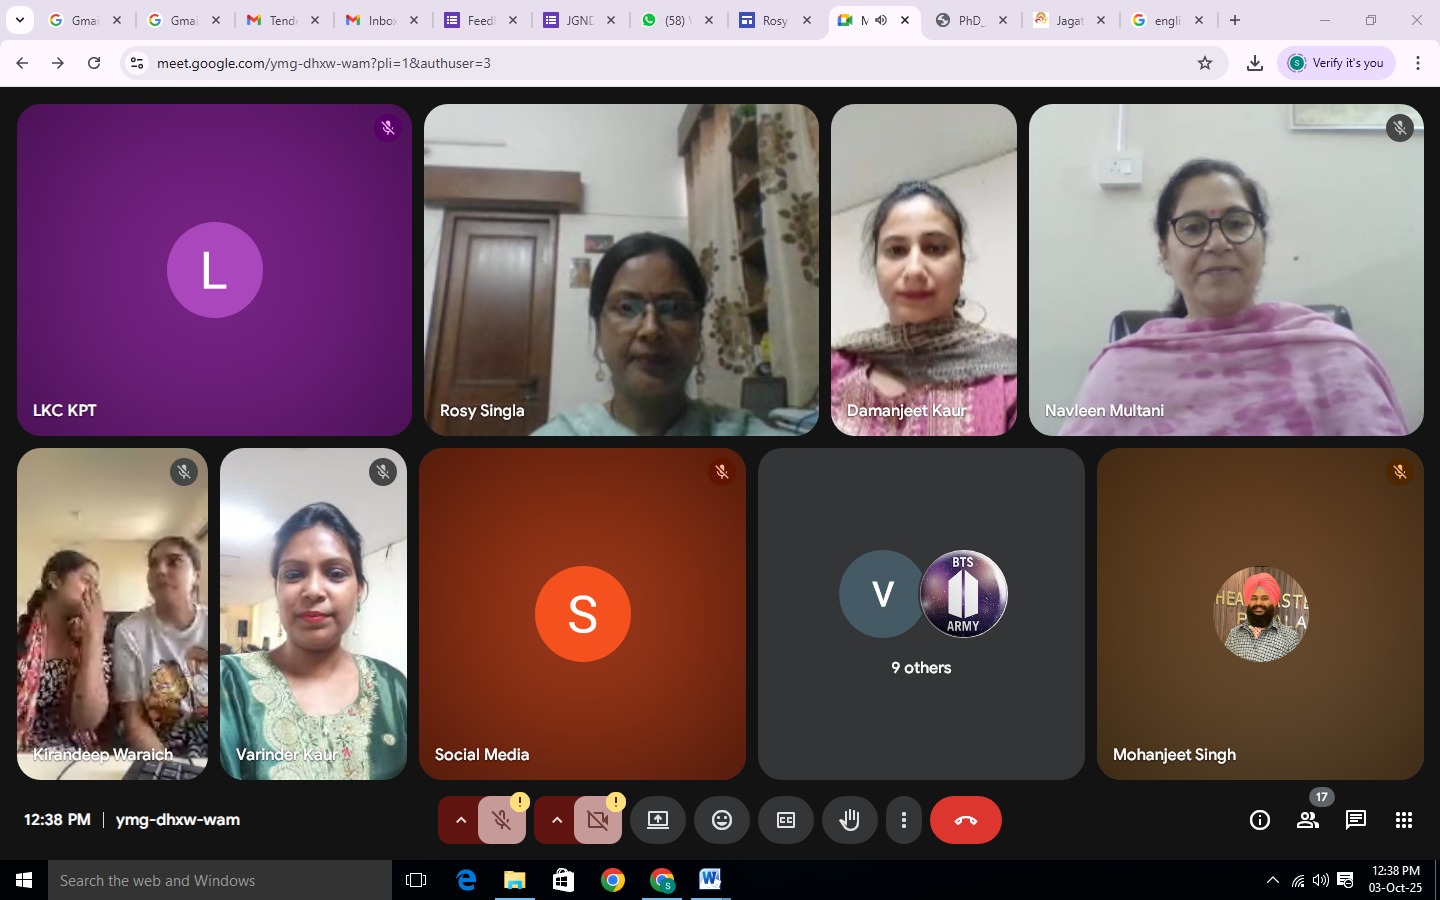Open the three-dot more options menu
Viewport: 1440px width, 900px height.
tap(904, 820)
